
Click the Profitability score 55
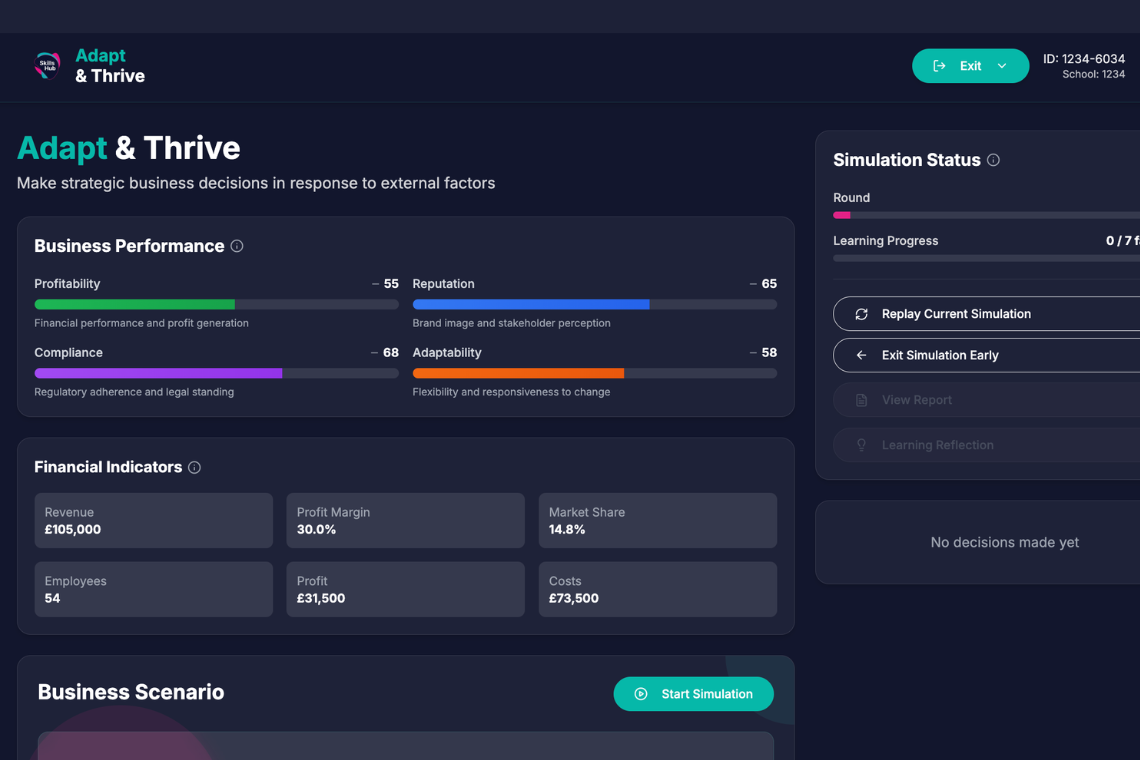391,284
